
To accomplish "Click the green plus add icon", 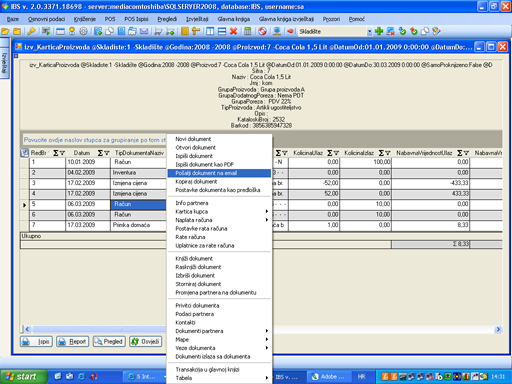I will coord(379,31).
